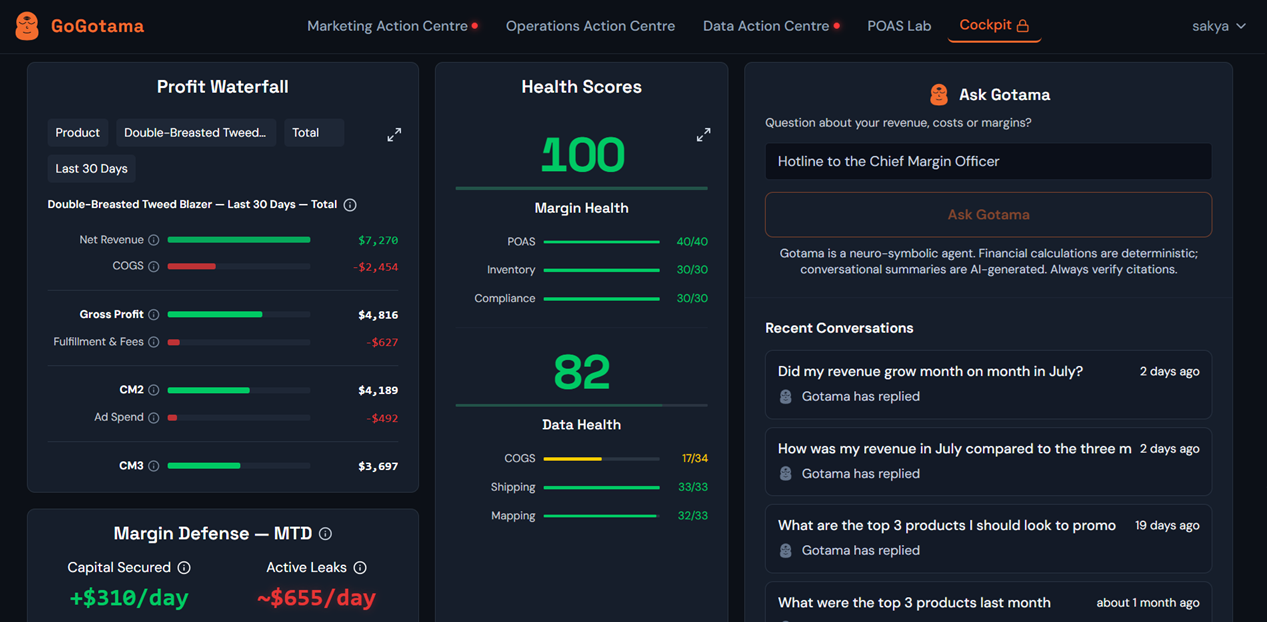This screenshot has height=622, width=1267.
Task: Select the Cockpit tab
Action: [x=994, y=26]
